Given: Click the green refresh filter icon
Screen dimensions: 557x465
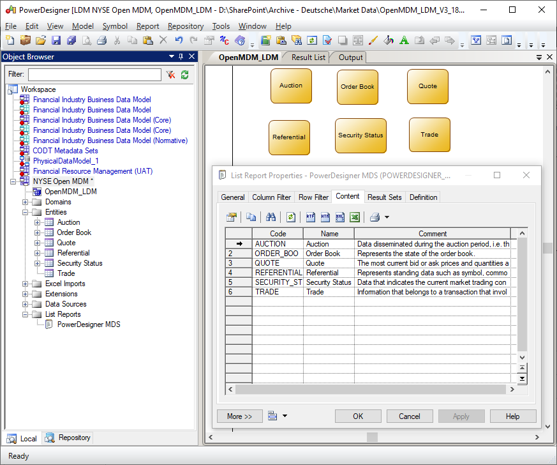Looking at the screenshot, I should (185, 75).
